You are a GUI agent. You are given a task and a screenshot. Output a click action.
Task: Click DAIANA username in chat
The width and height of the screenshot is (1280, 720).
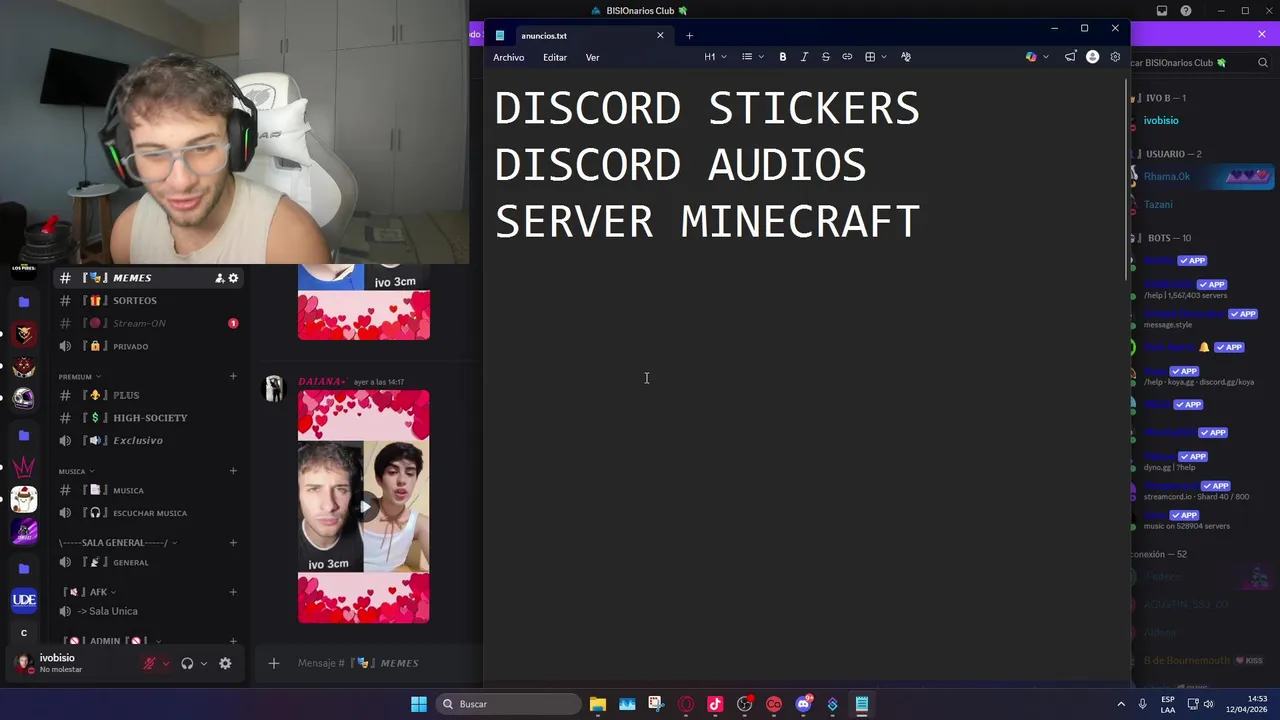pos(322,382)
